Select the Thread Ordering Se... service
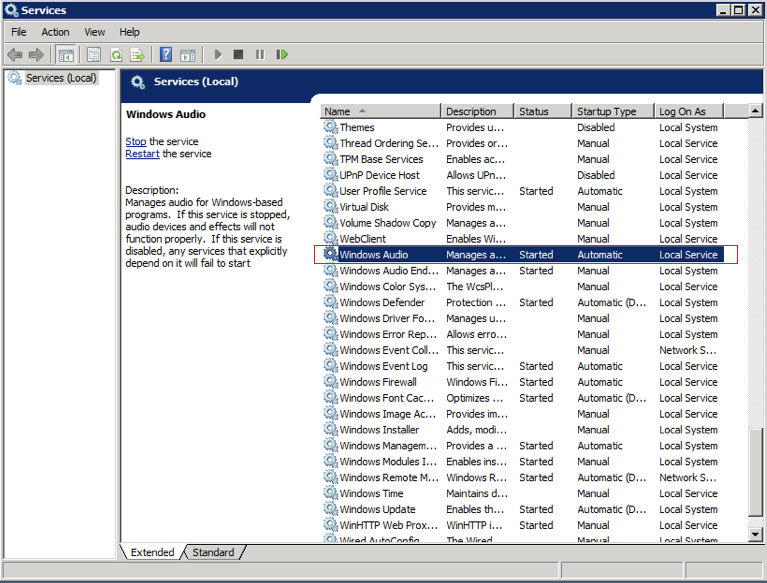Screen dimensions: 767x583 pyautogui.click(x=522, y=143)
